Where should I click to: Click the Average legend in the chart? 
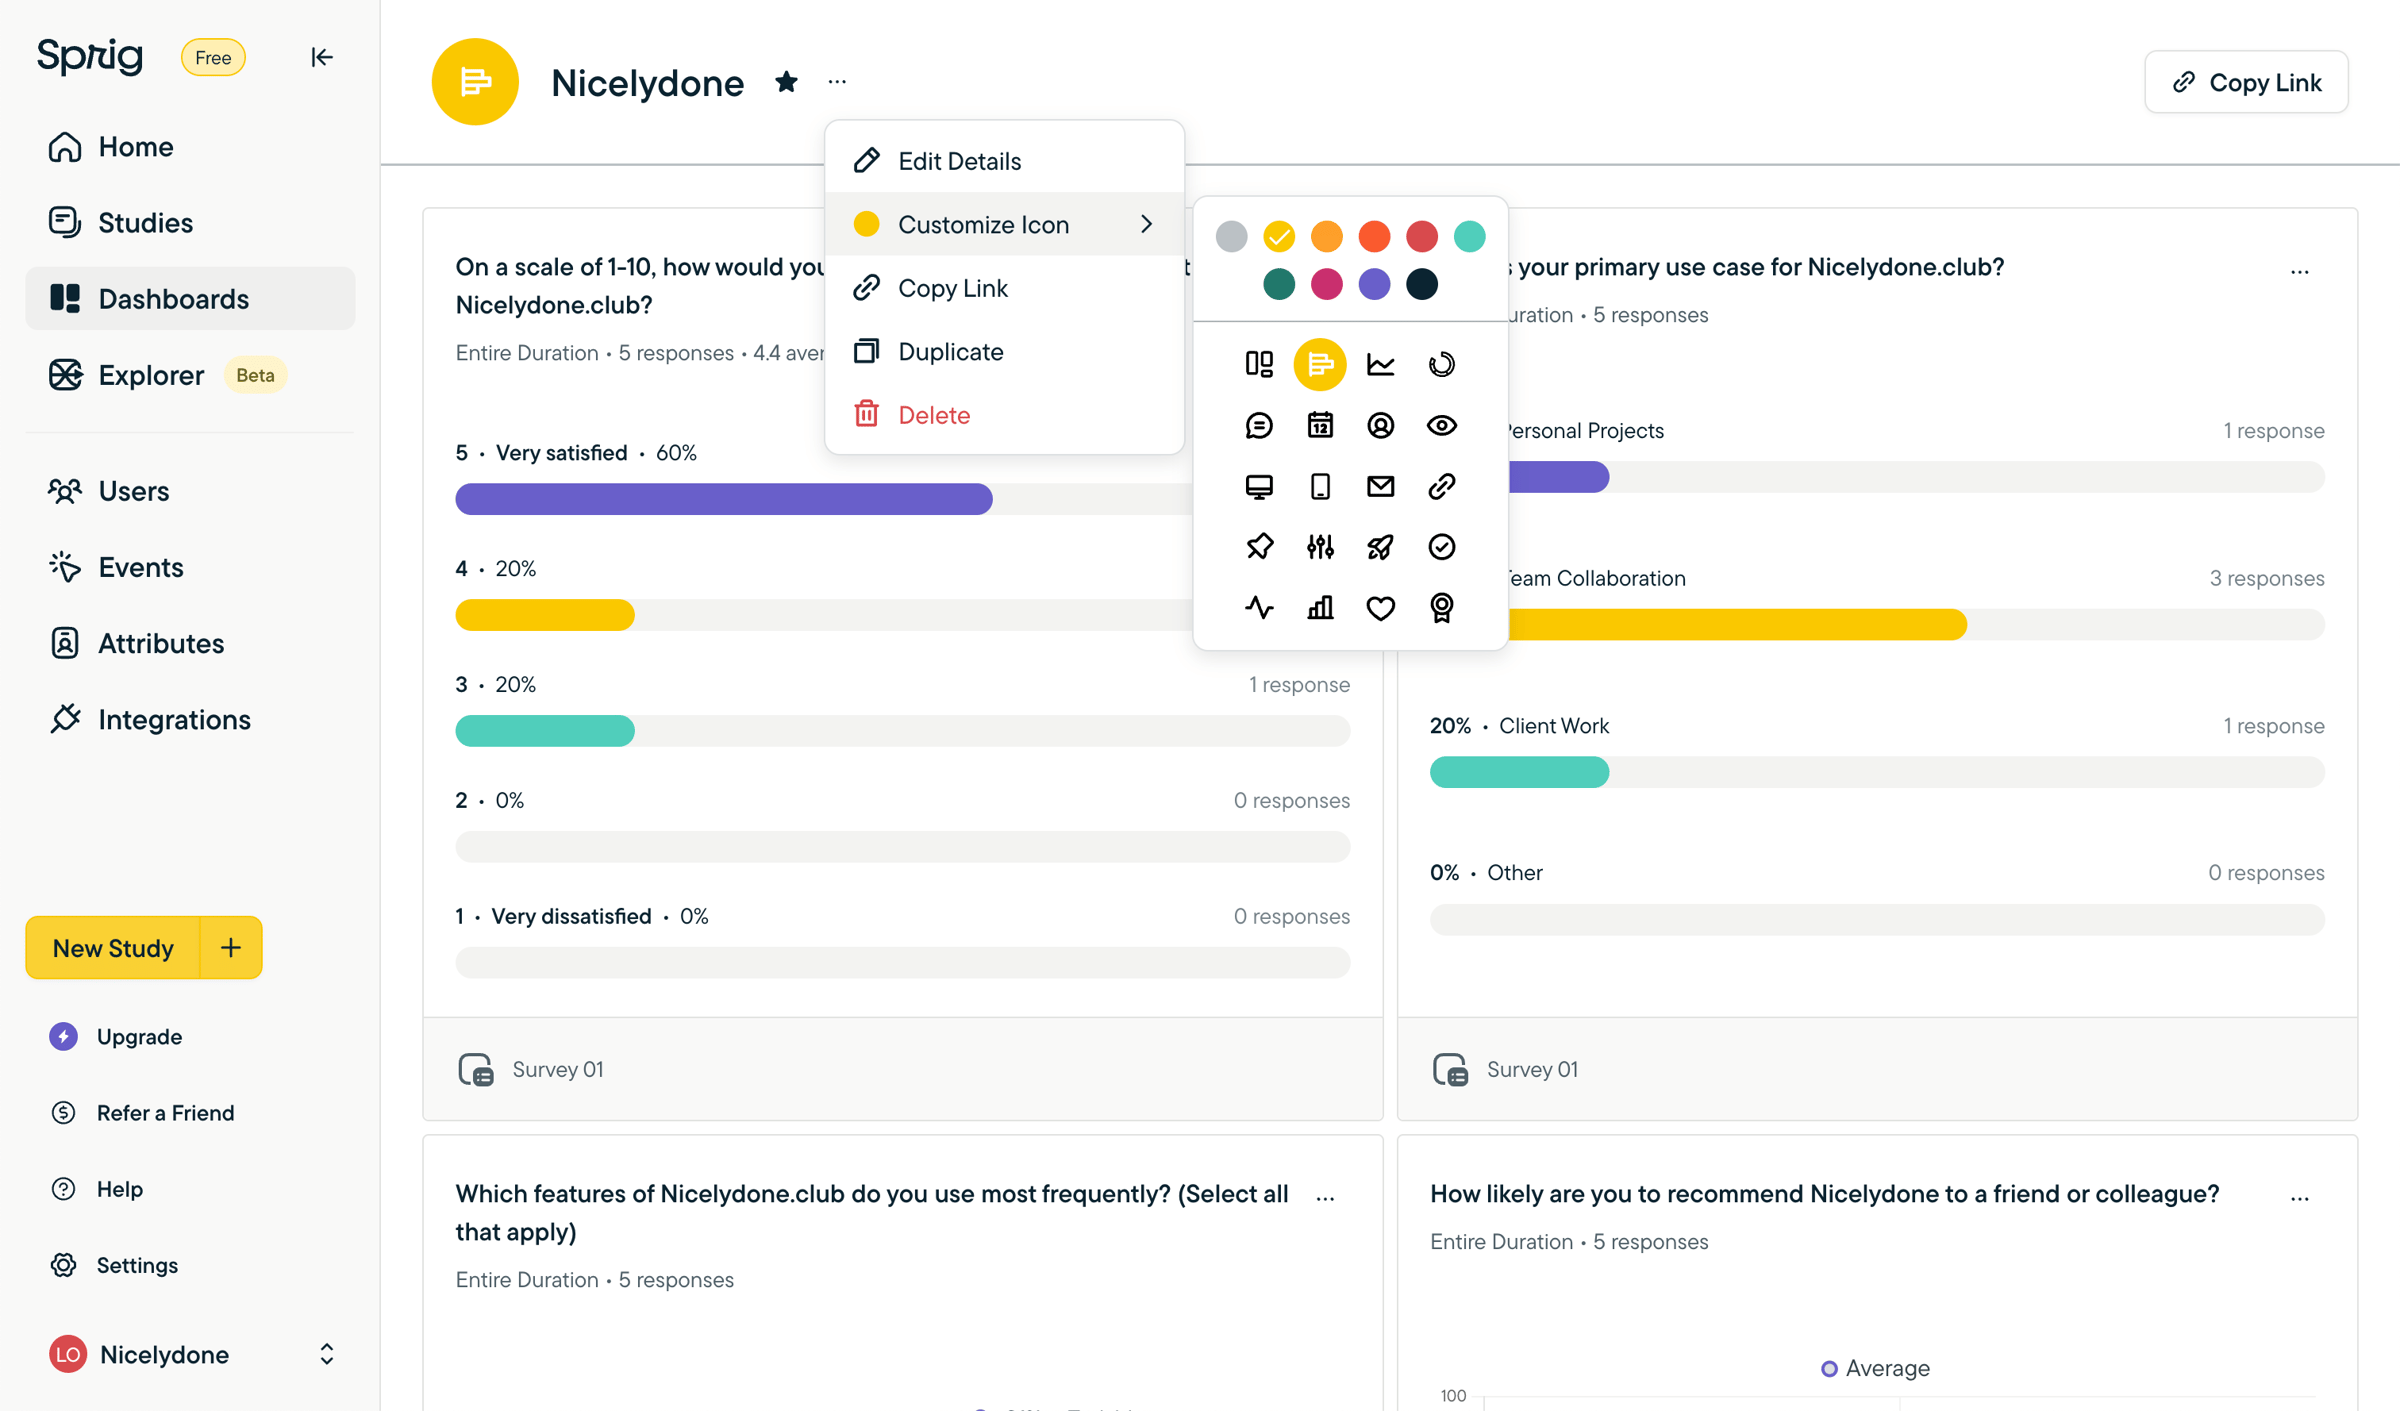tap(1875, 1368)
